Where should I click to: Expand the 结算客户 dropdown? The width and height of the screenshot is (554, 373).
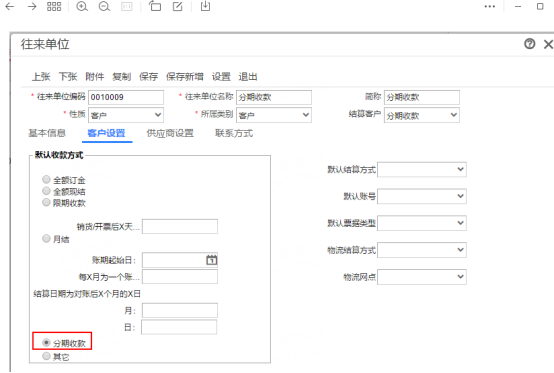click(422, 115)
